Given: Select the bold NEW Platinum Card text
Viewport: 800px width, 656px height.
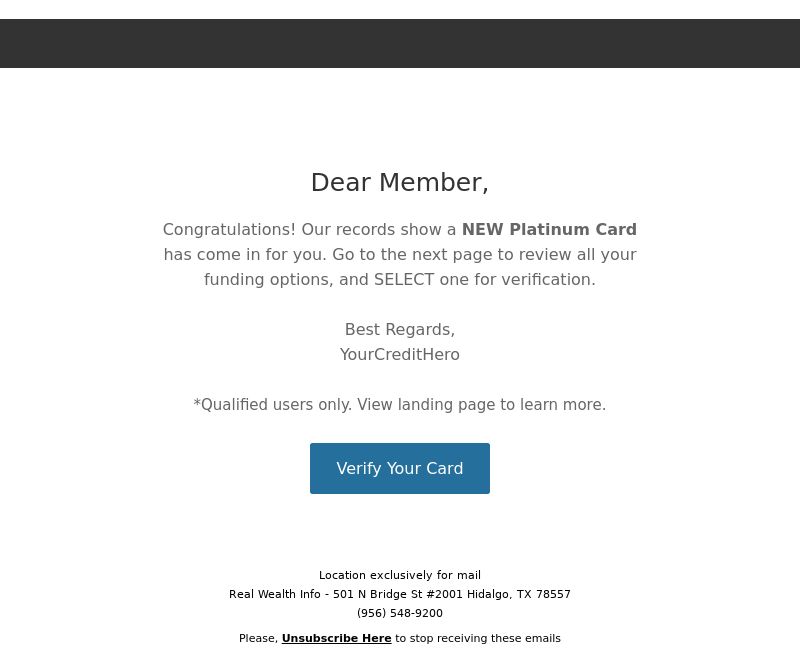Looking at the screenshot, I should click(549, 229).
